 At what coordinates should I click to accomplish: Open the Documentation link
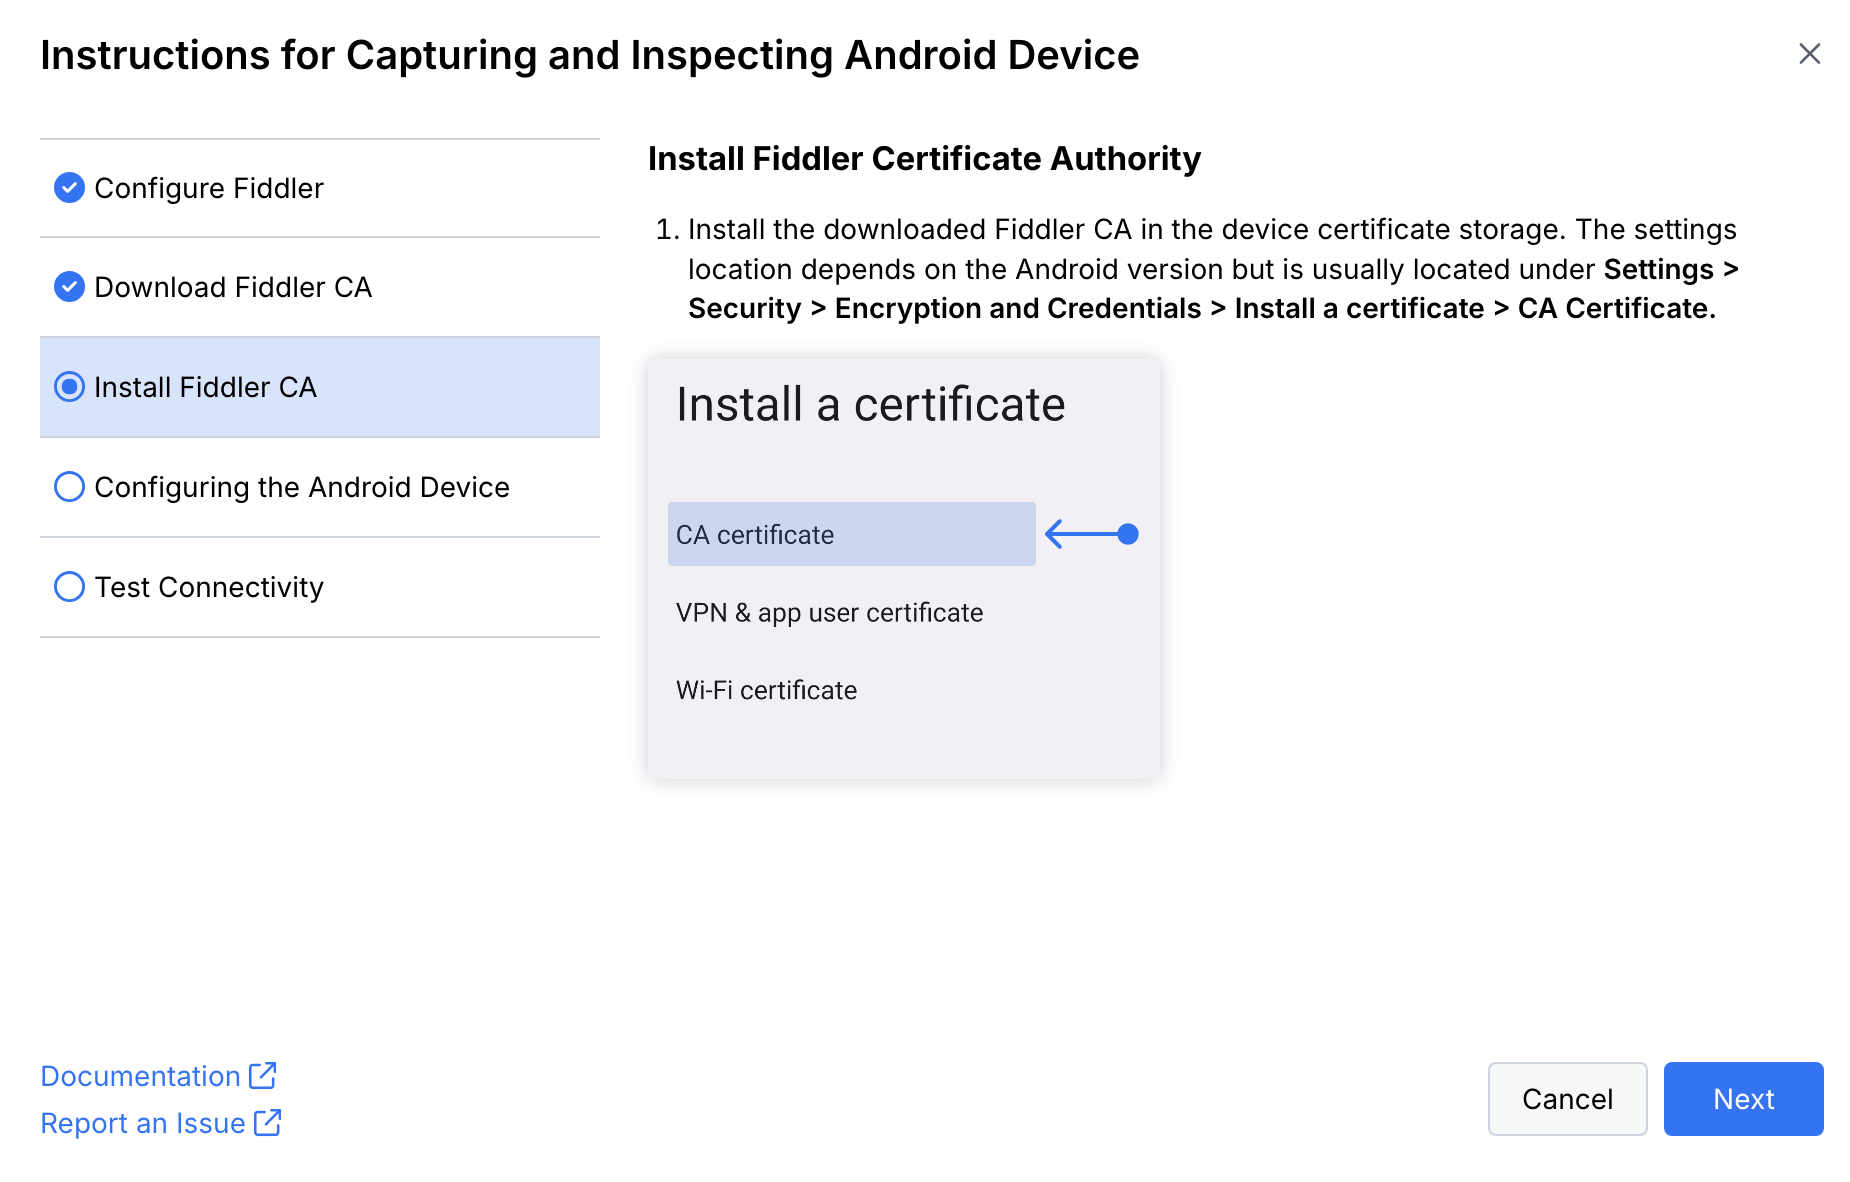(x=140, y=1076)
